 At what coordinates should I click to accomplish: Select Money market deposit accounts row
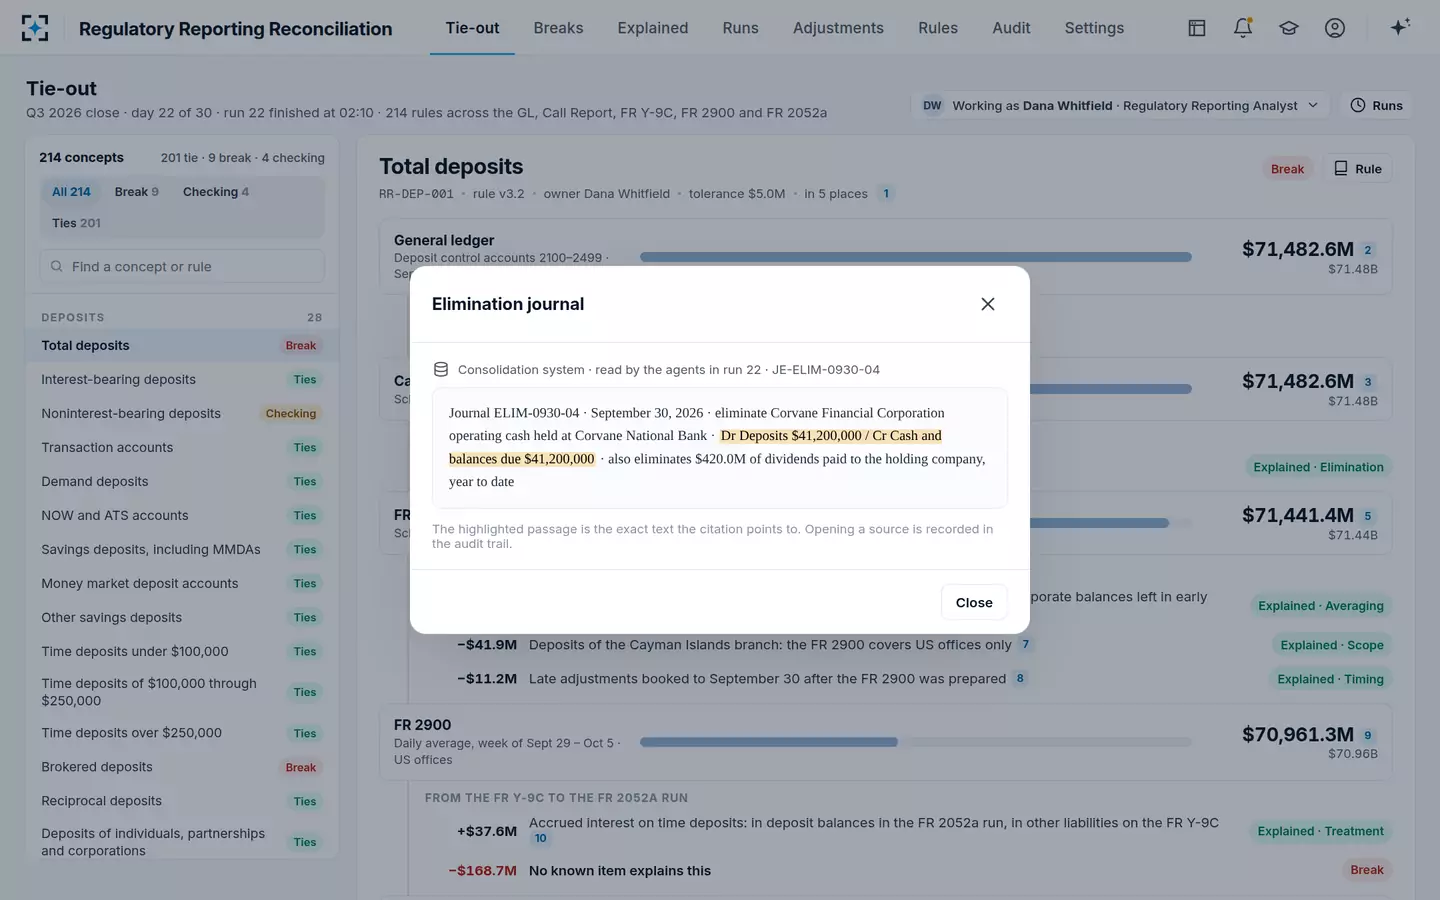182,584
